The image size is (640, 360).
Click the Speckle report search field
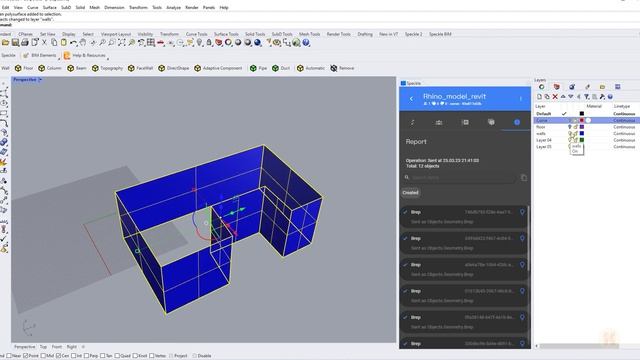(x=460, y=178)
